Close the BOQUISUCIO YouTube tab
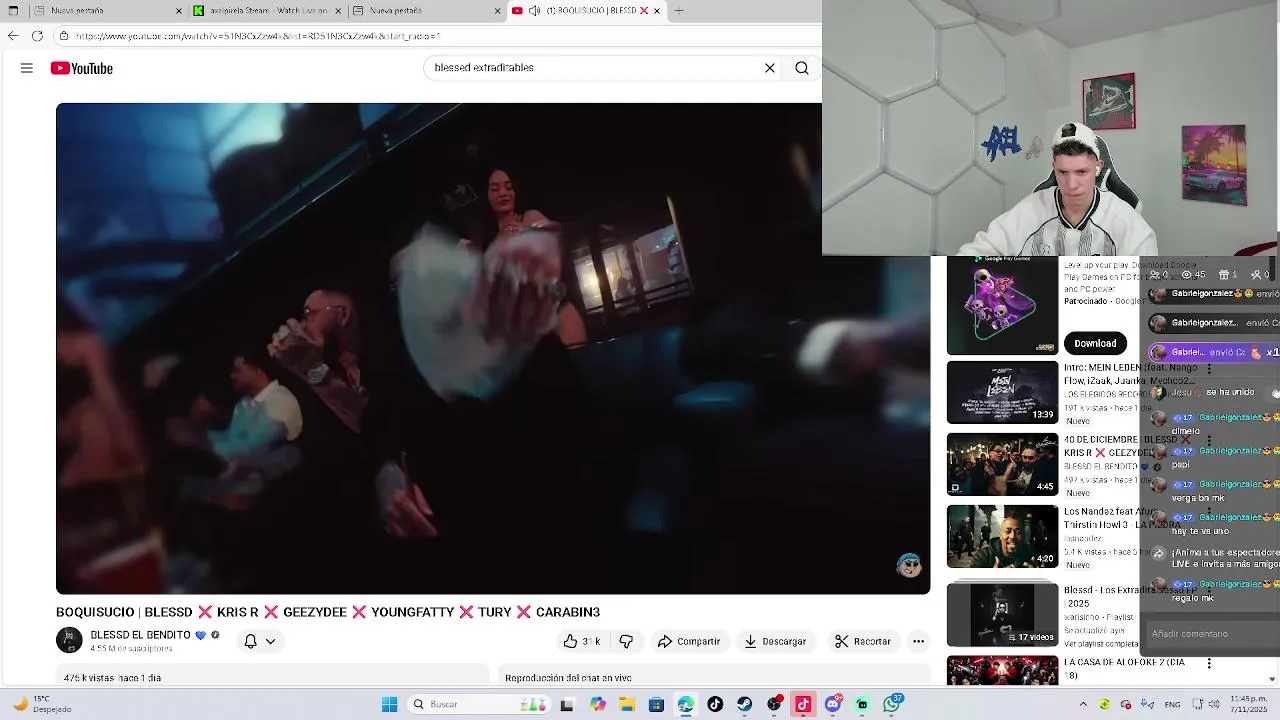The height and width of the screenshot is (720, 1280). [656, 11]
